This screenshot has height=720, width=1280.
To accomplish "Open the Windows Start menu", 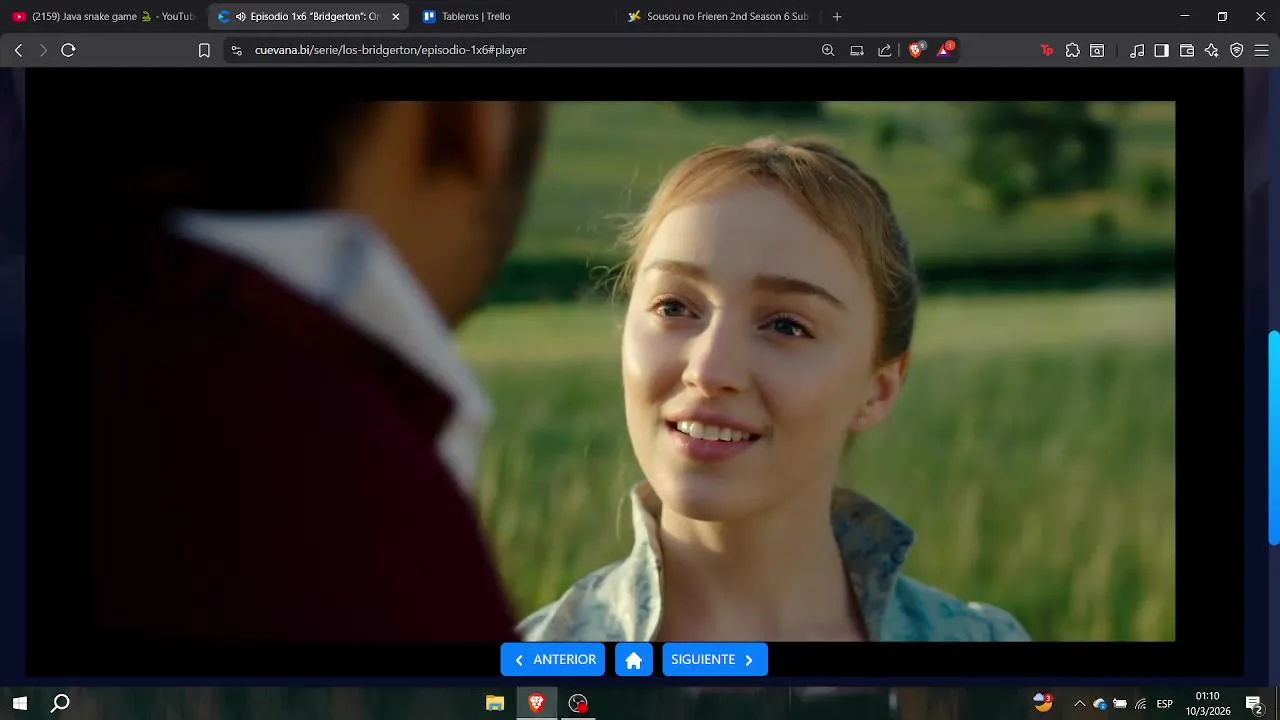I will [19, 703].
